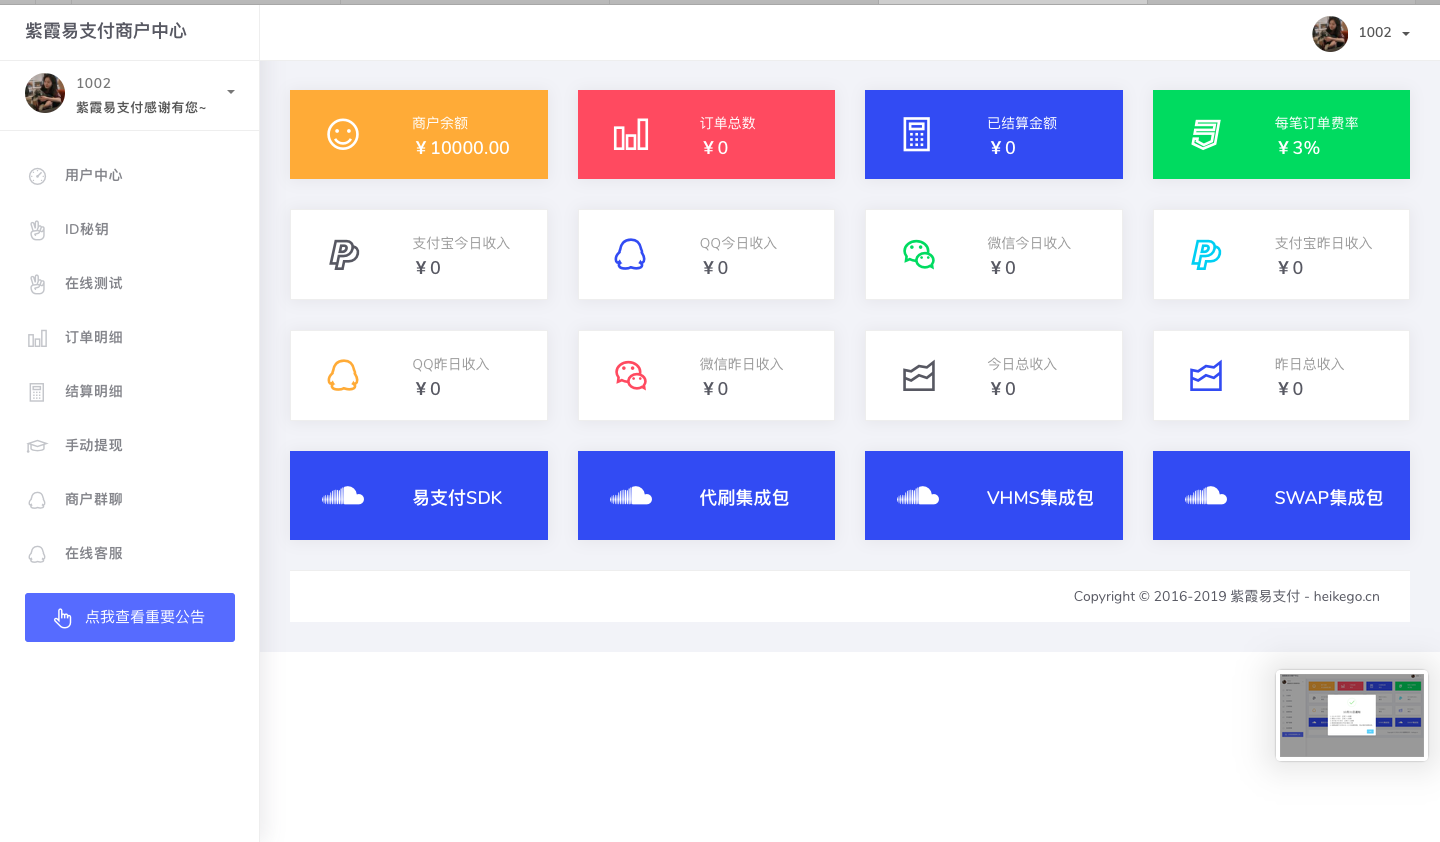This screenshot has width=1440, height=842.
Task: Click the screenshot preview thumbnail at bottom right
Action: point(1352,715)
